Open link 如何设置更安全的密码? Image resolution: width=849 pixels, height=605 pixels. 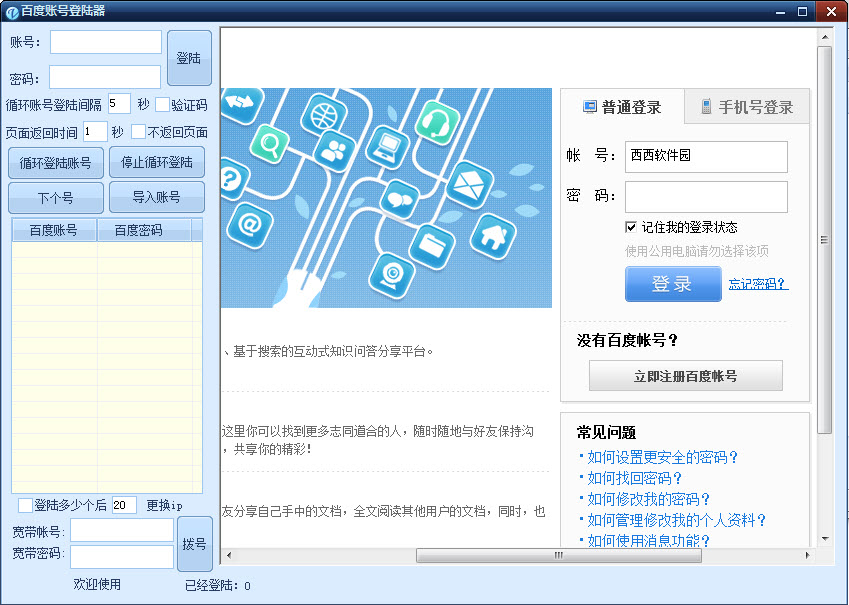(662, 457)
